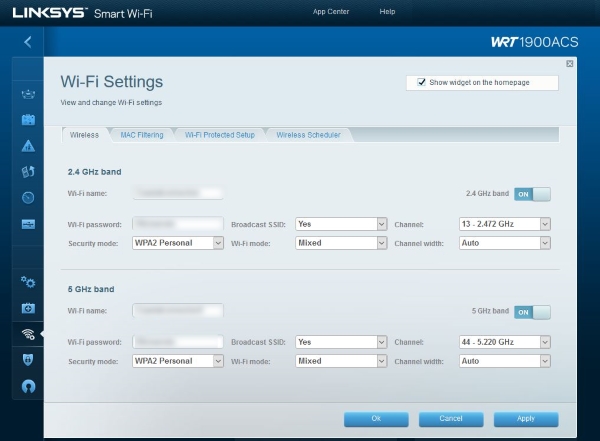Switch to the Wireless Scheduler tab
600x441 pixels.
click(308, 135)
